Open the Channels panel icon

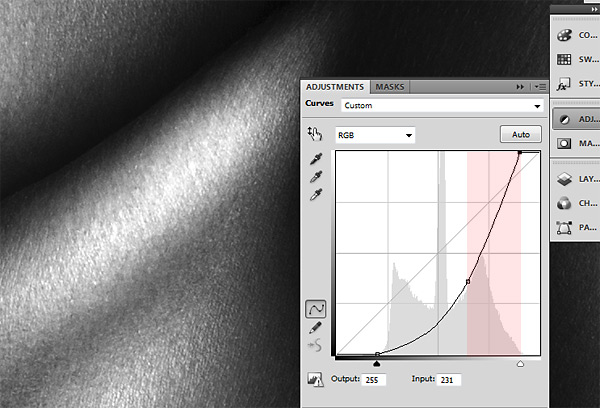[564, 203]
